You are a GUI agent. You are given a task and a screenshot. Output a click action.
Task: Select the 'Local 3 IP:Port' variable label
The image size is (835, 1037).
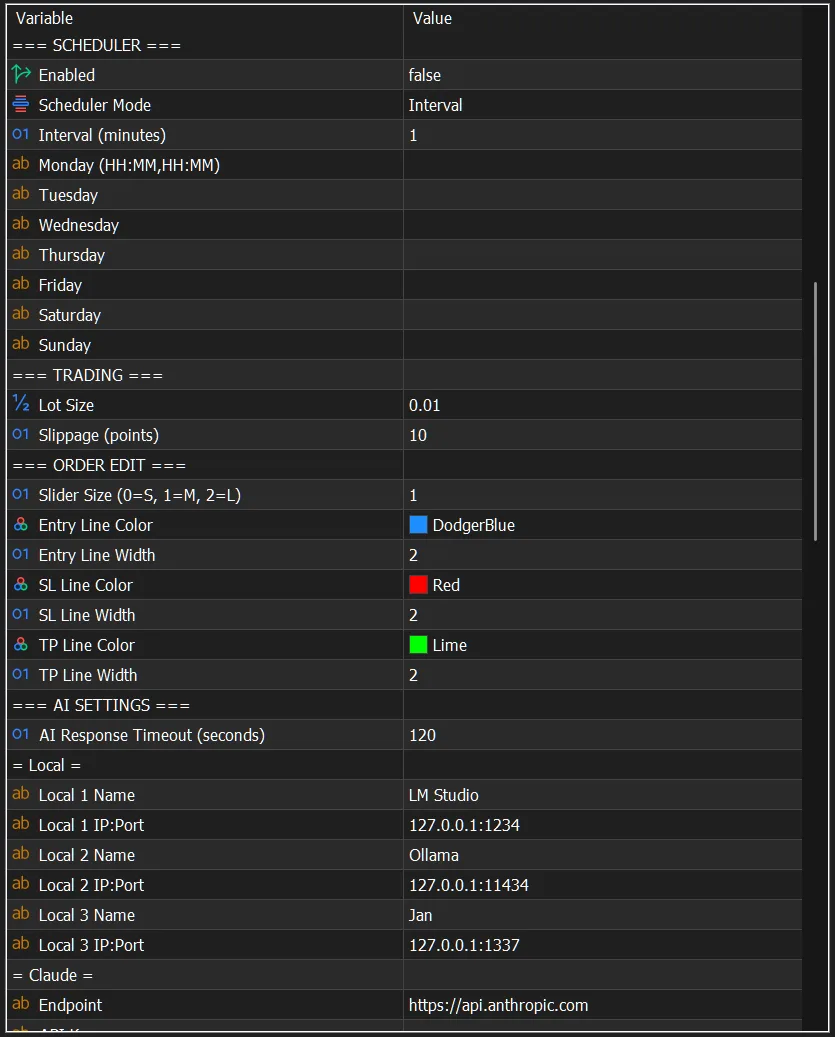(91, 945)
